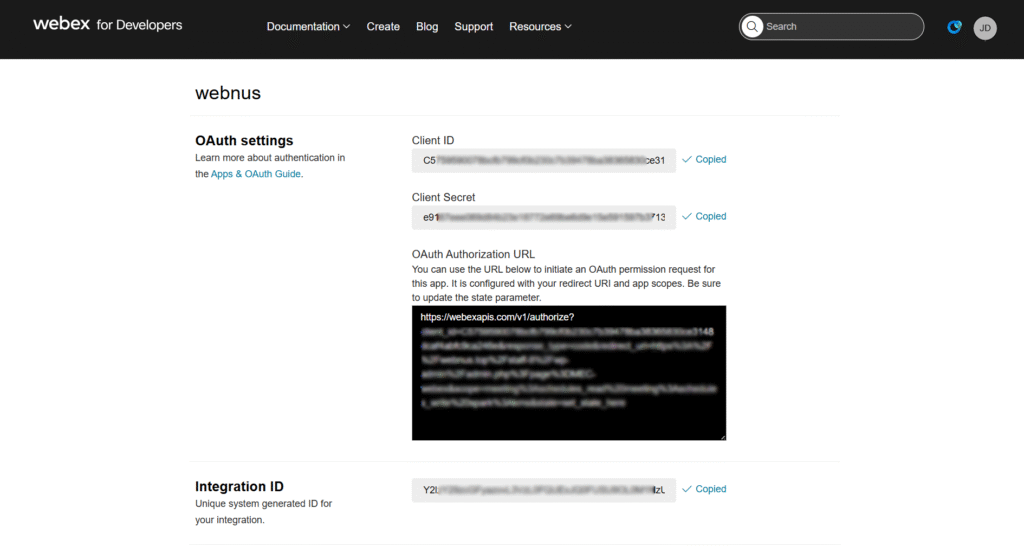Click the Integration ID heading
The width and height of the screenshot is (1024, 553).
240,486
